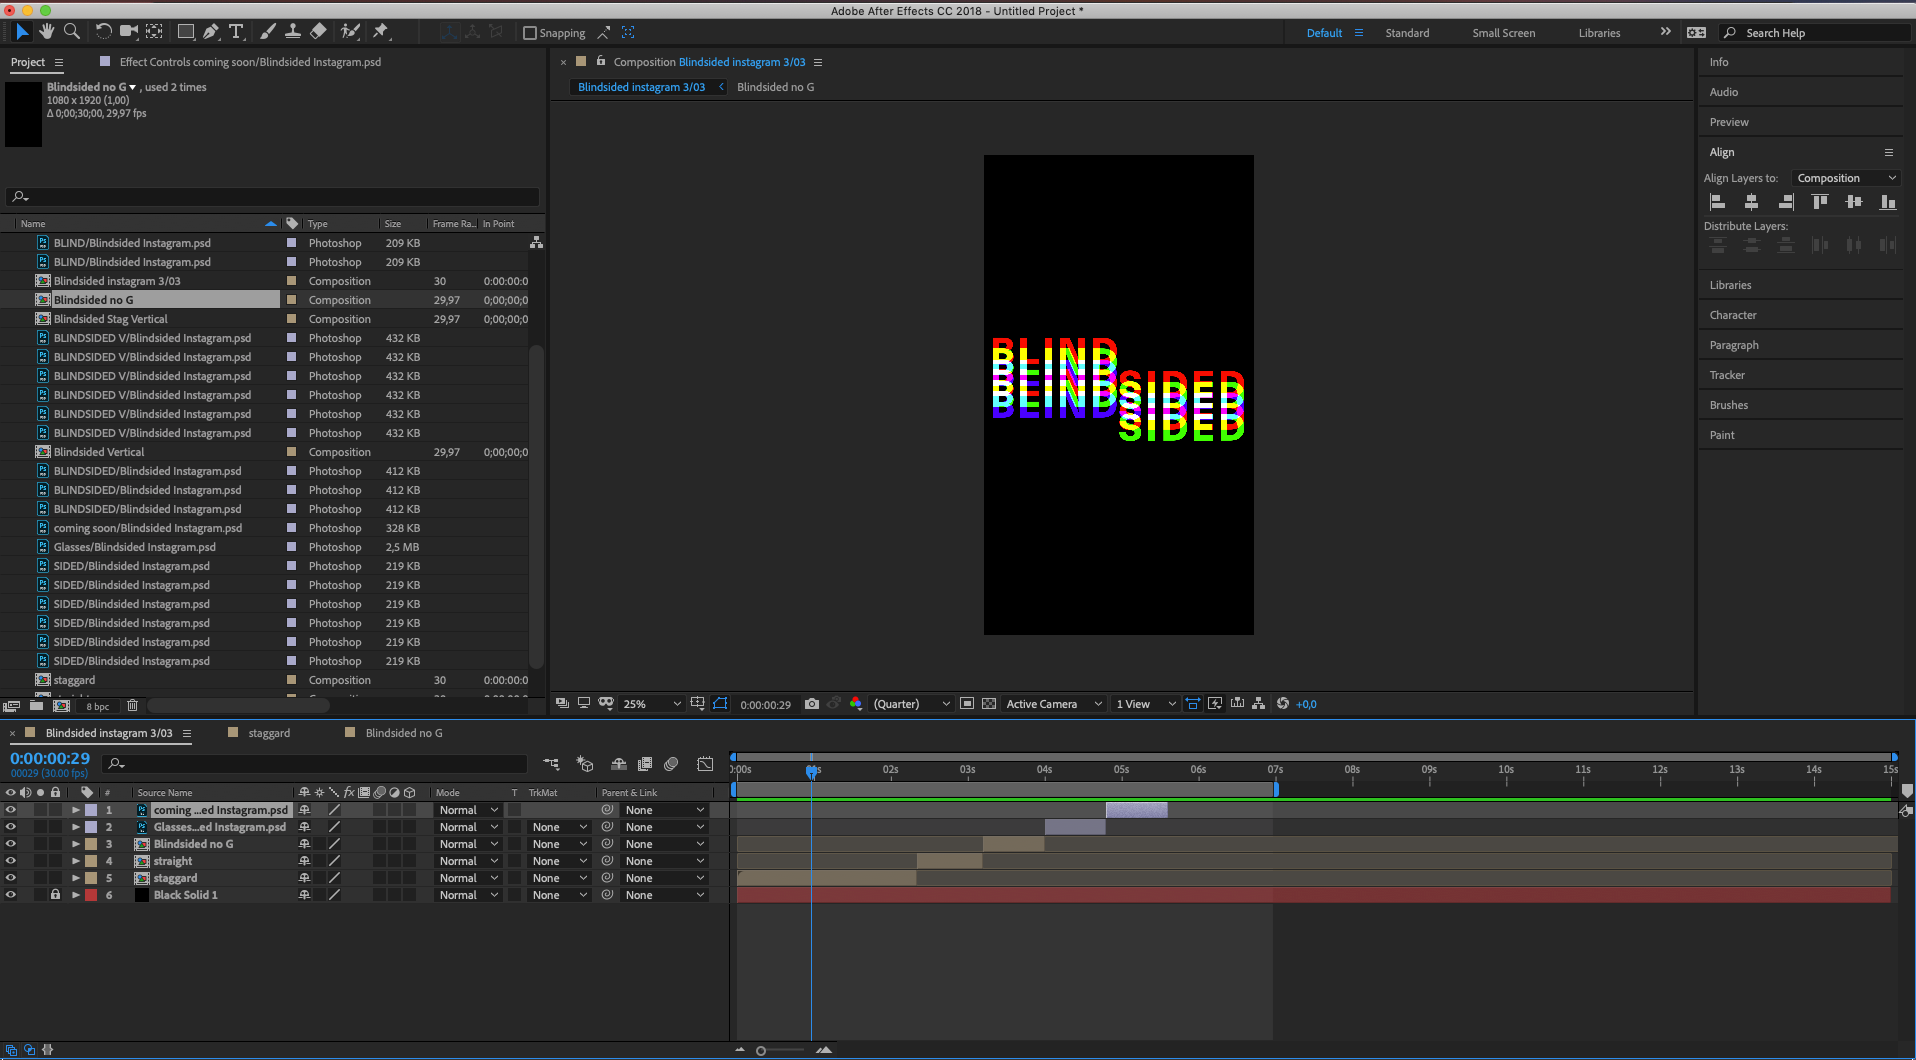Open the 25% magnification dropdown
1916x1060 pixels.
[x=652, y=704]
